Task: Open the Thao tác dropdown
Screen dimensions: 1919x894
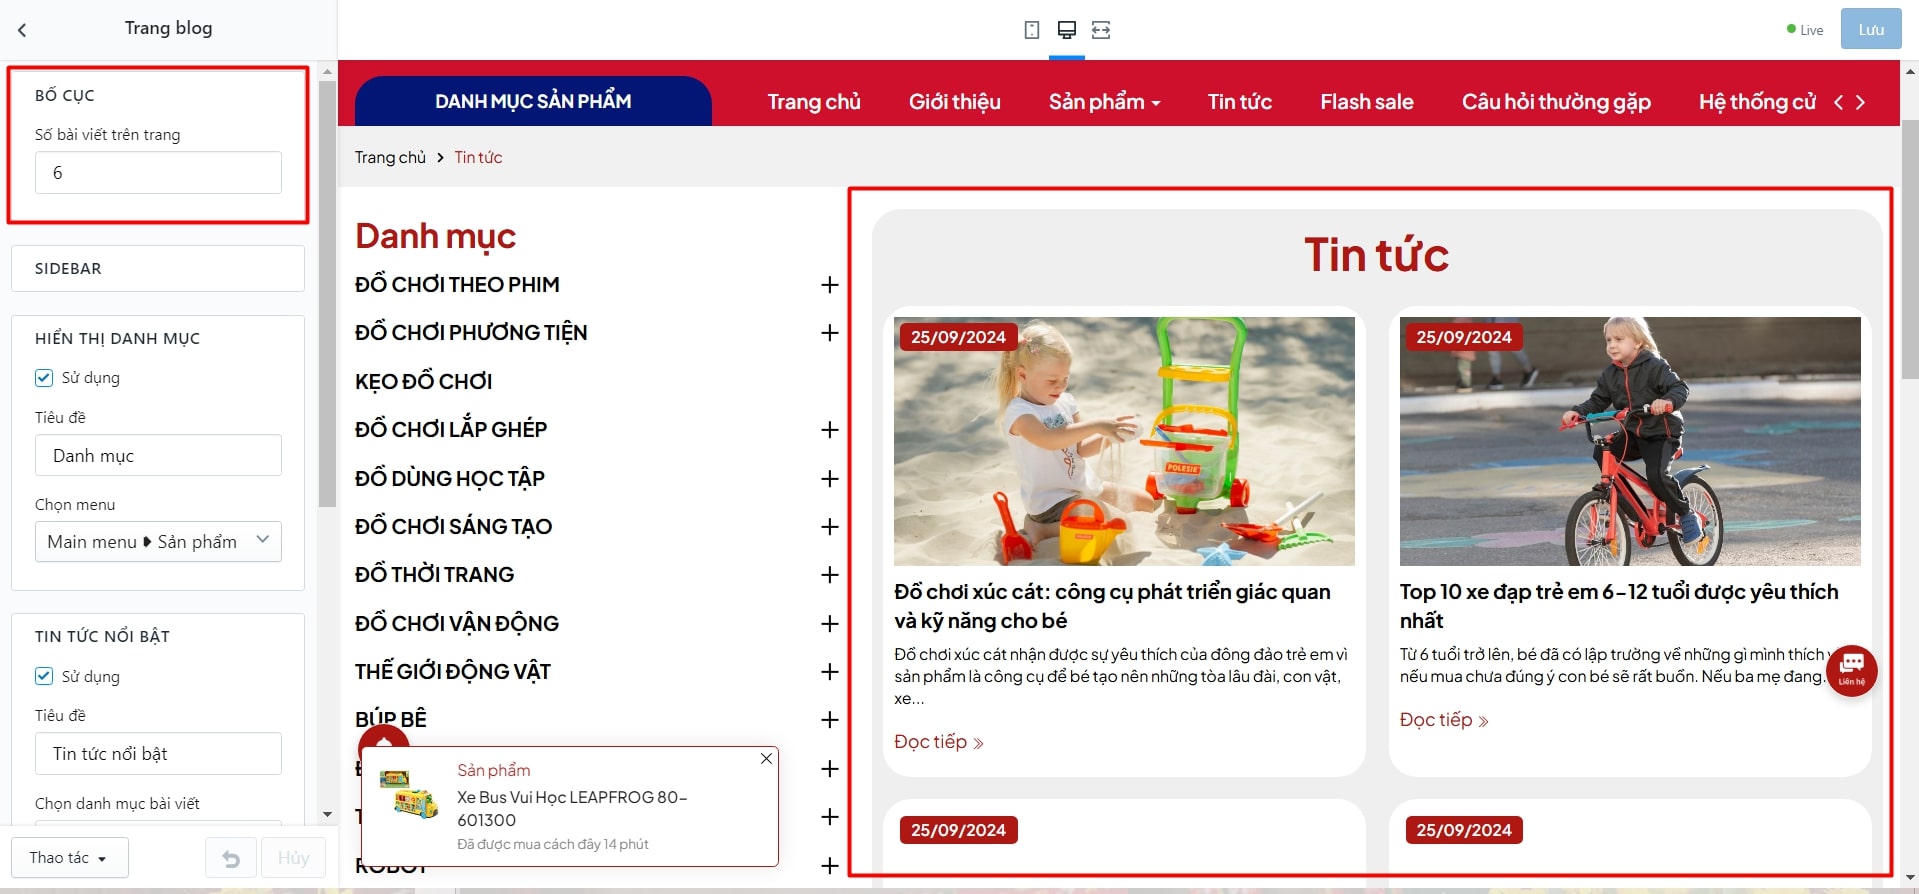Action: [70, 858]
